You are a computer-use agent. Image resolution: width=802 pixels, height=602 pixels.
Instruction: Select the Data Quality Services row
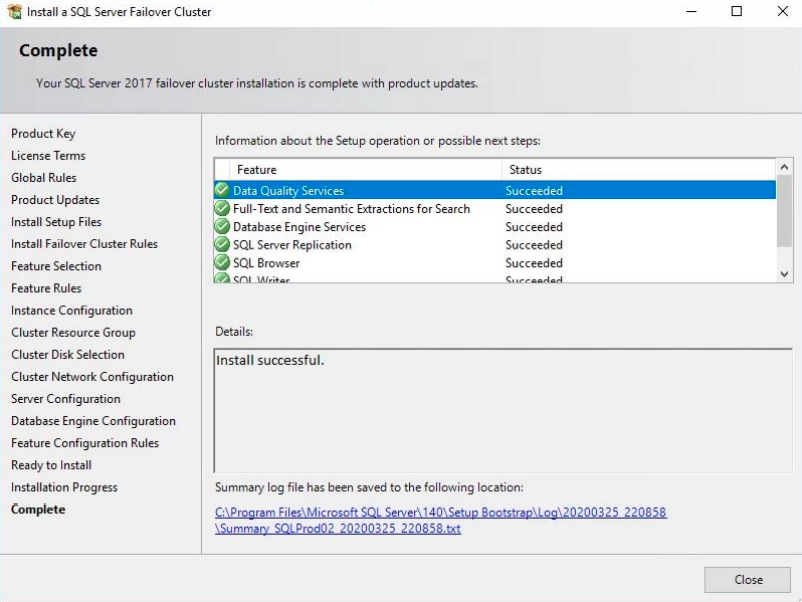(495, 190)
